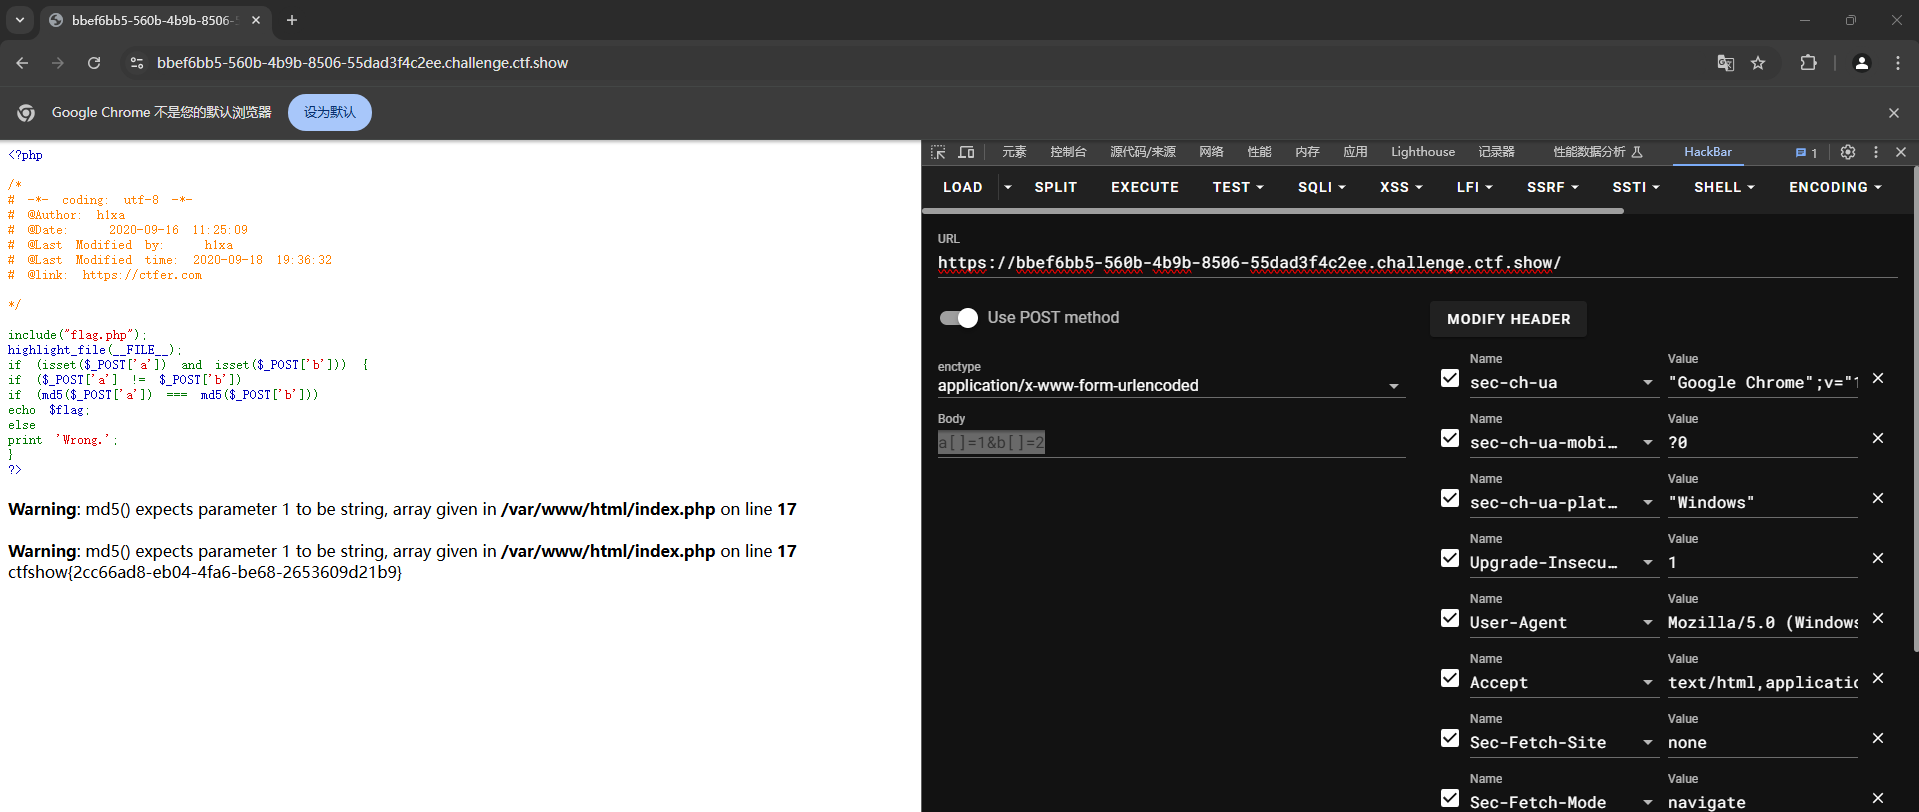Uncheck the sec-ch-ua-mobile header checkbox

click(1450, 438)
